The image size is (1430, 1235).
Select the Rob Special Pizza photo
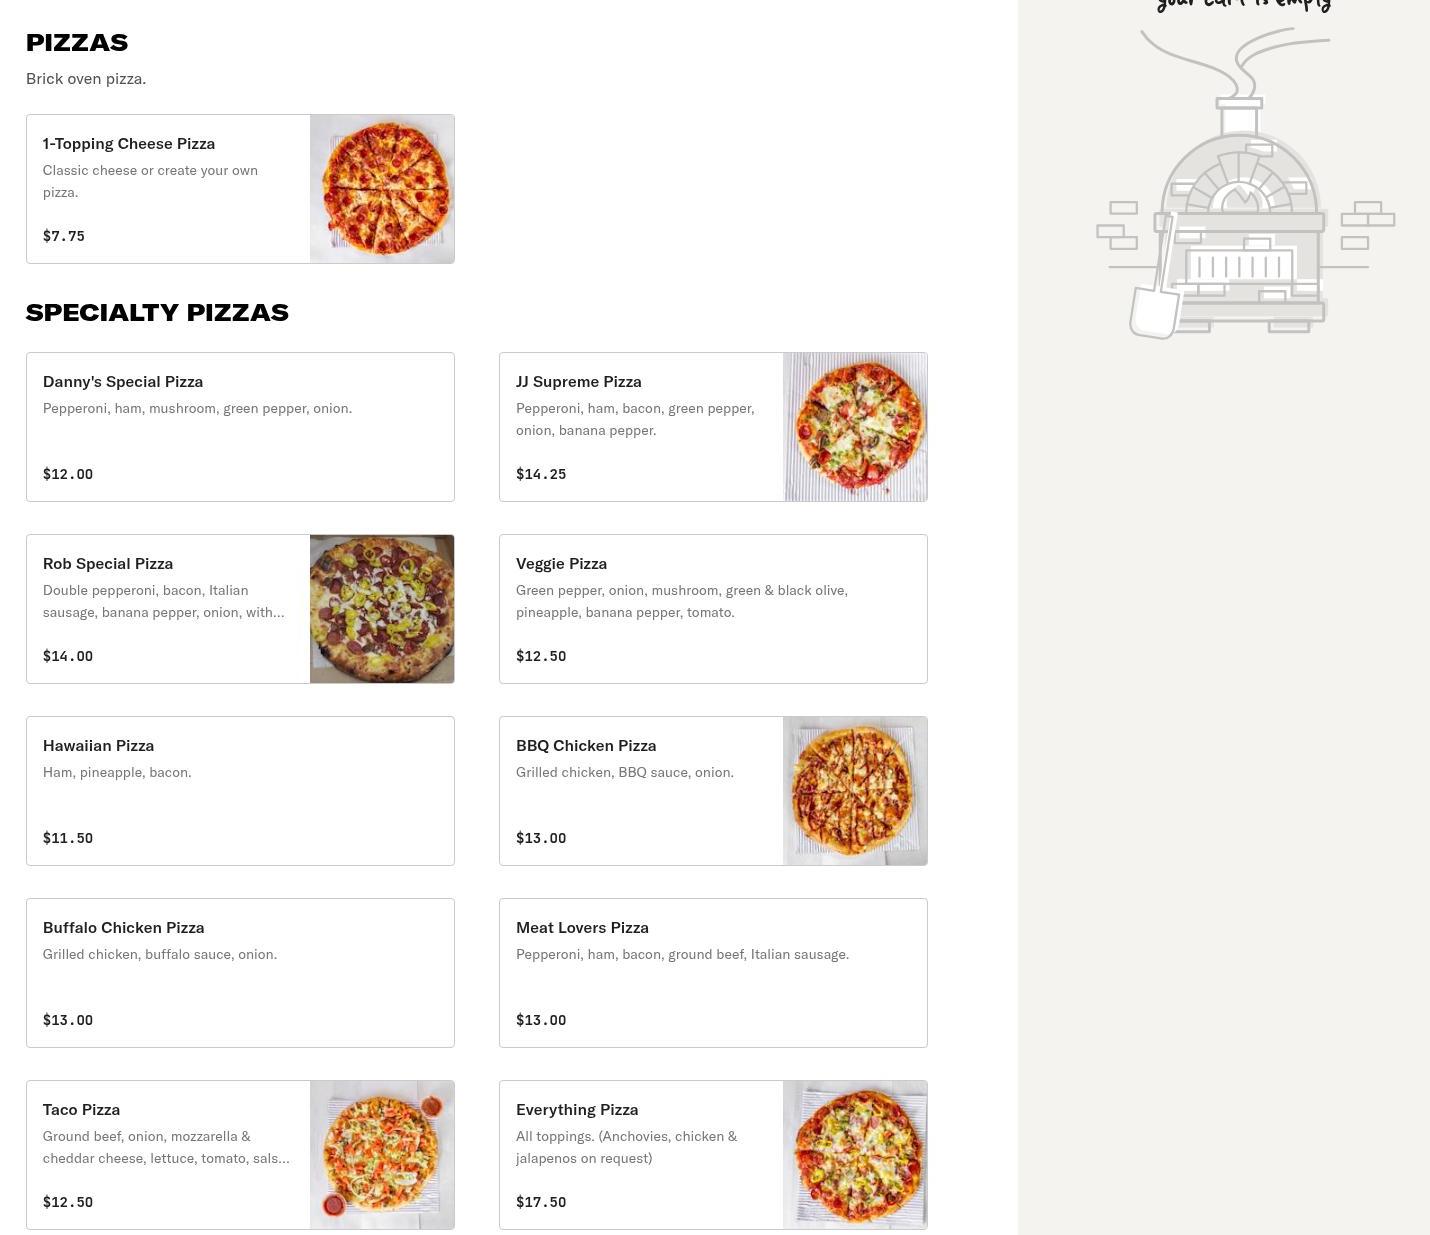(382, 609)
